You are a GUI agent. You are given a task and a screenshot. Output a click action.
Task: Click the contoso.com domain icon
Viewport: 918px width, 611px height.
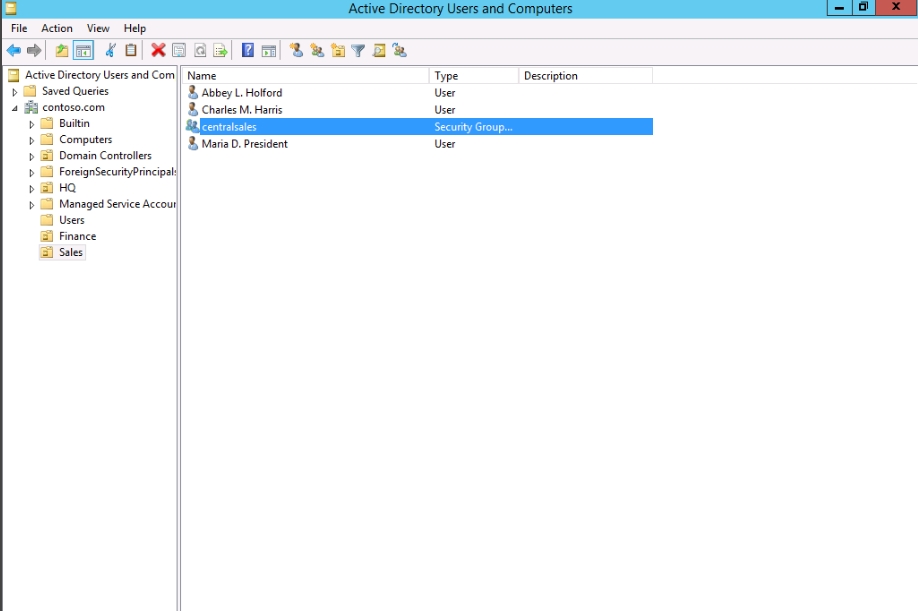click(31, 108)
